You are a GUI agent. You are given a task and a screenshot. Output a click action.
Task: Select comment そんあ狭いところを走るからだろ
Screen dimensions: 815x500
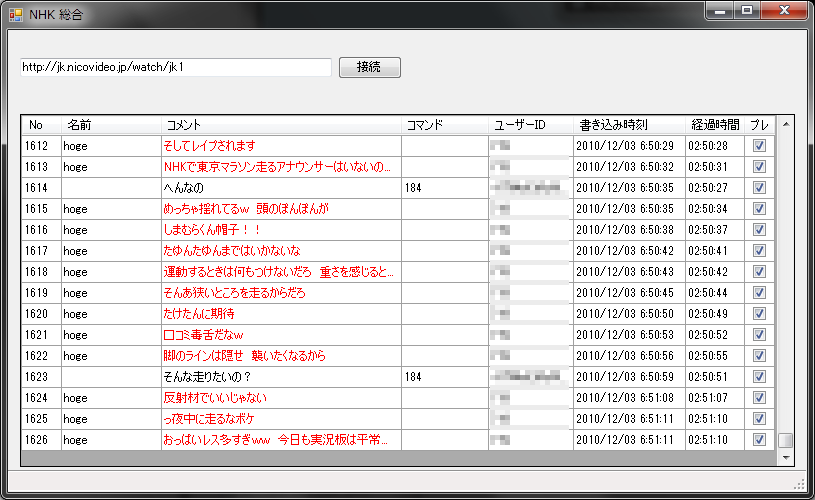234,293
